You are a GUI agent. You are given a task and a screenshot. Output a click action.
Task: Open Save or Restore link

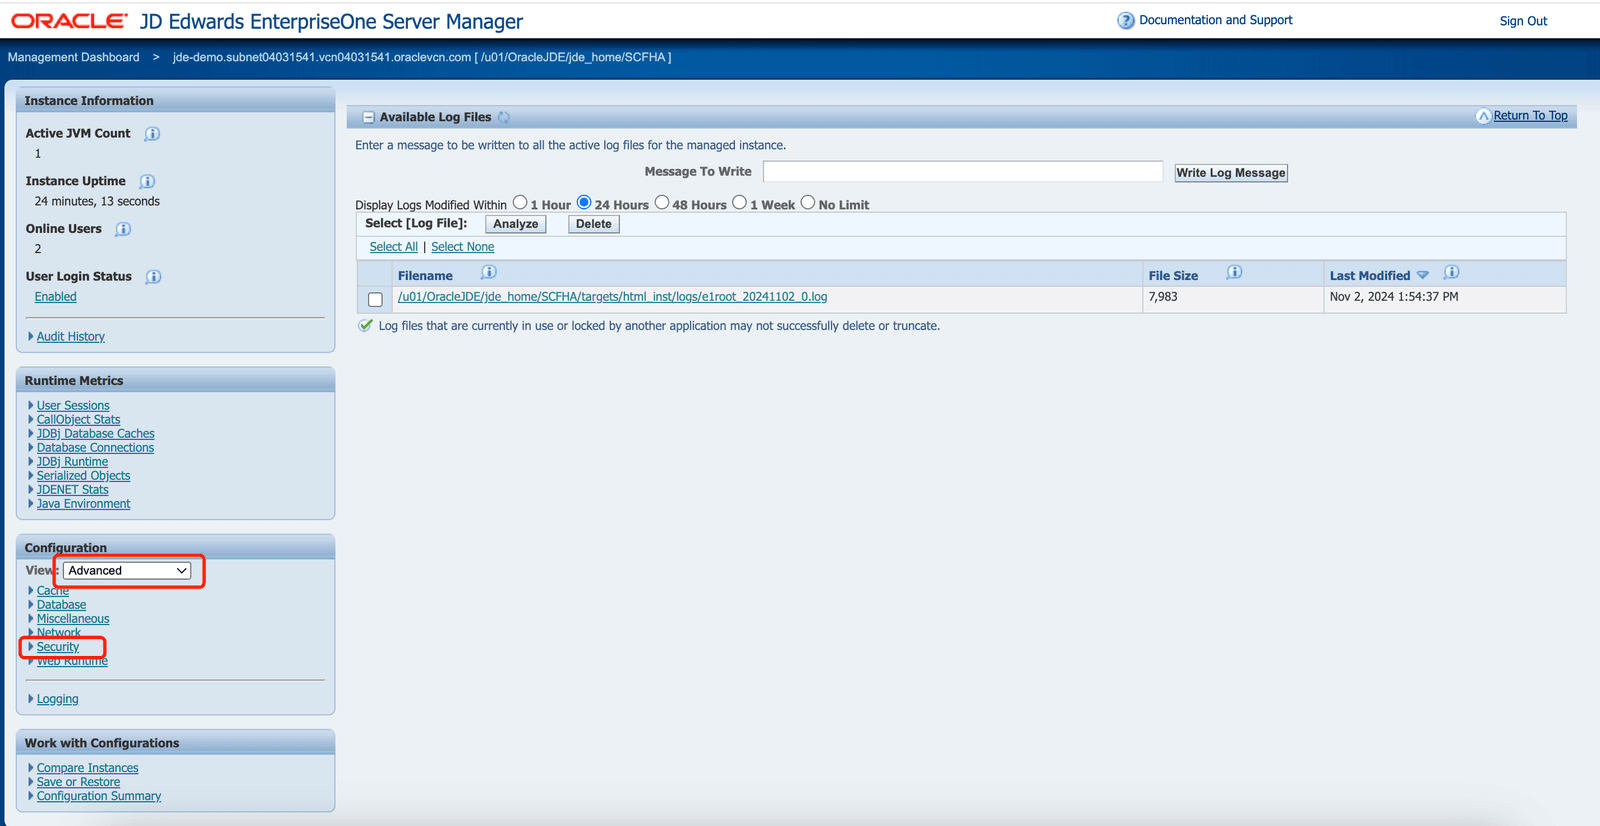point(78,782)
